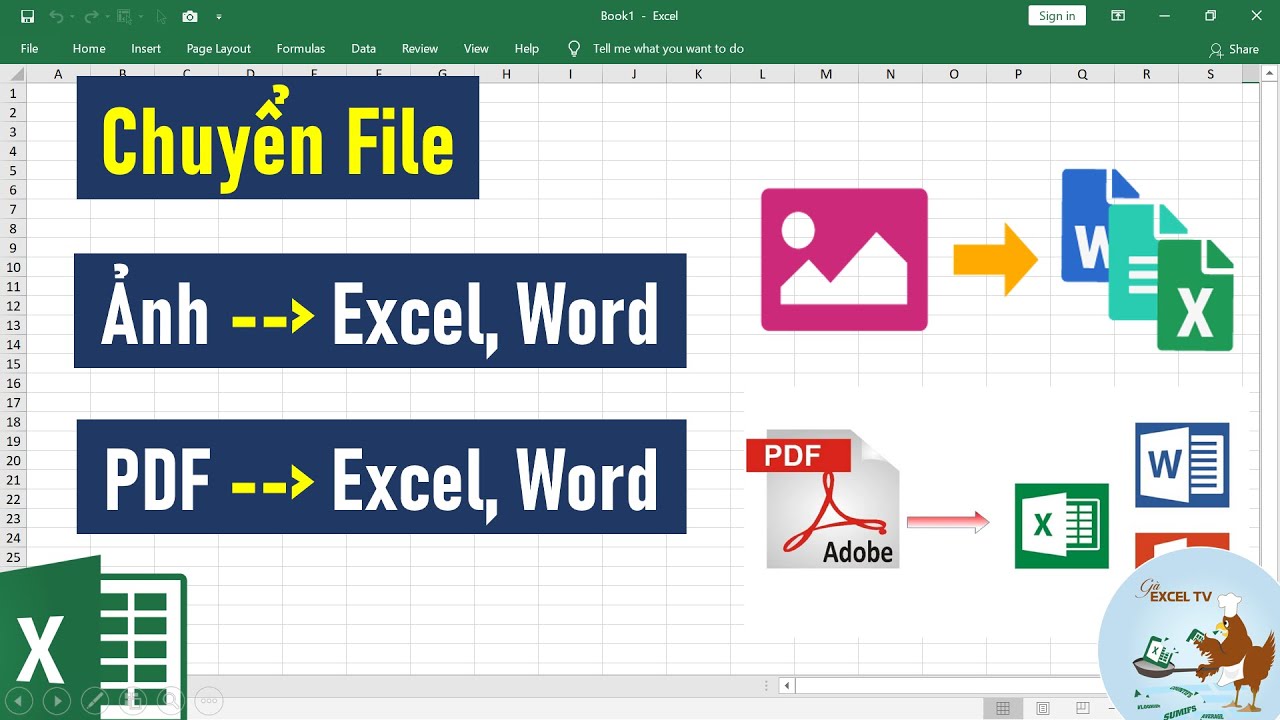Select column J header
The height and width of the screenshot is (720, 1280).
634,74
